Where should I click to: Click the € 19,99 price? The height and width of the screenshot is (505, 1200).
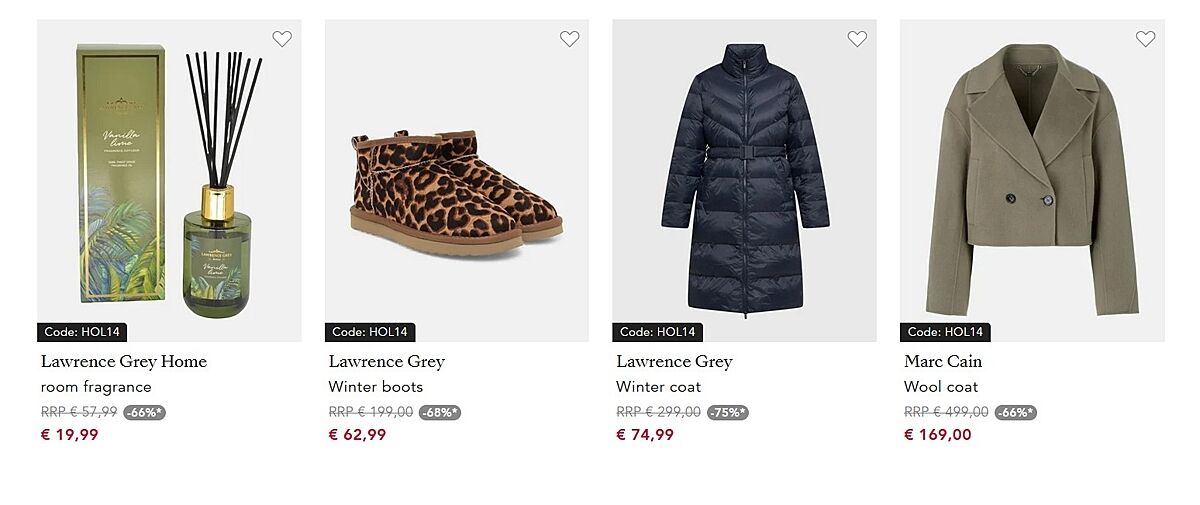[70, 435]
